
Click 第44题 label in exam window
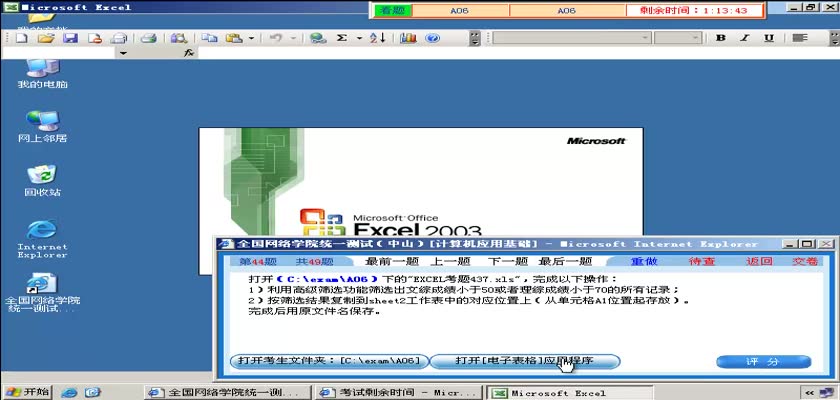tap(258, 261)
